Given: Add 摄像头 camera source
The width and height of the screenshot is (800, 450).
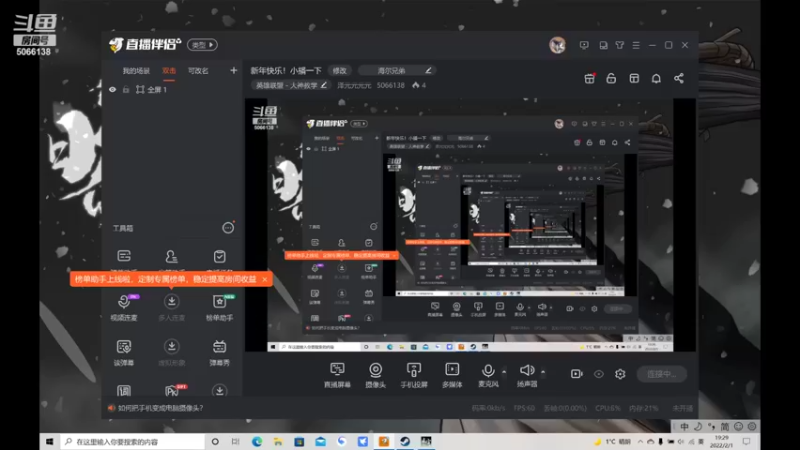Looking at the screenshot, I should coord(376,375).
